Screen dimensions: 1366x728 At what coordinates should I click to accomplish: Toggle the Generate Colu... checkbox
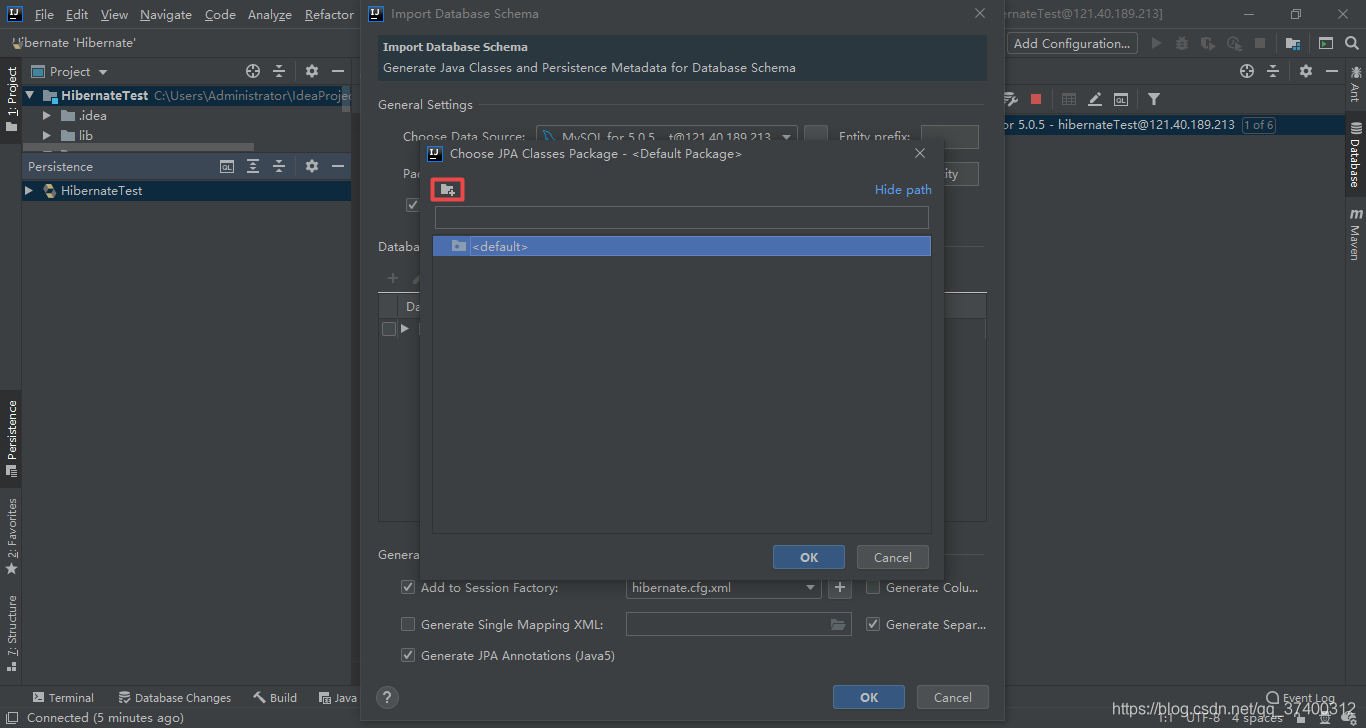873,588
